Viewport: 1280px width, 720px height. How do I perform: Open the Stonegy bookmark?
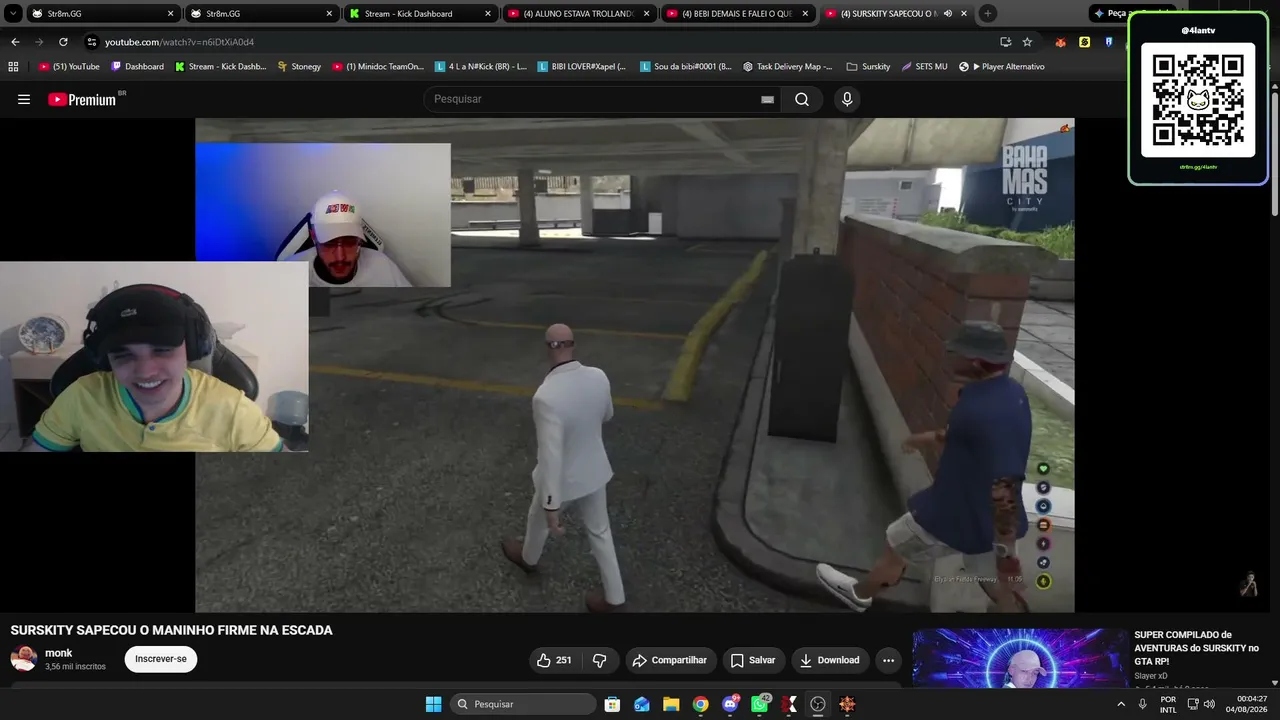pos(299,66)
